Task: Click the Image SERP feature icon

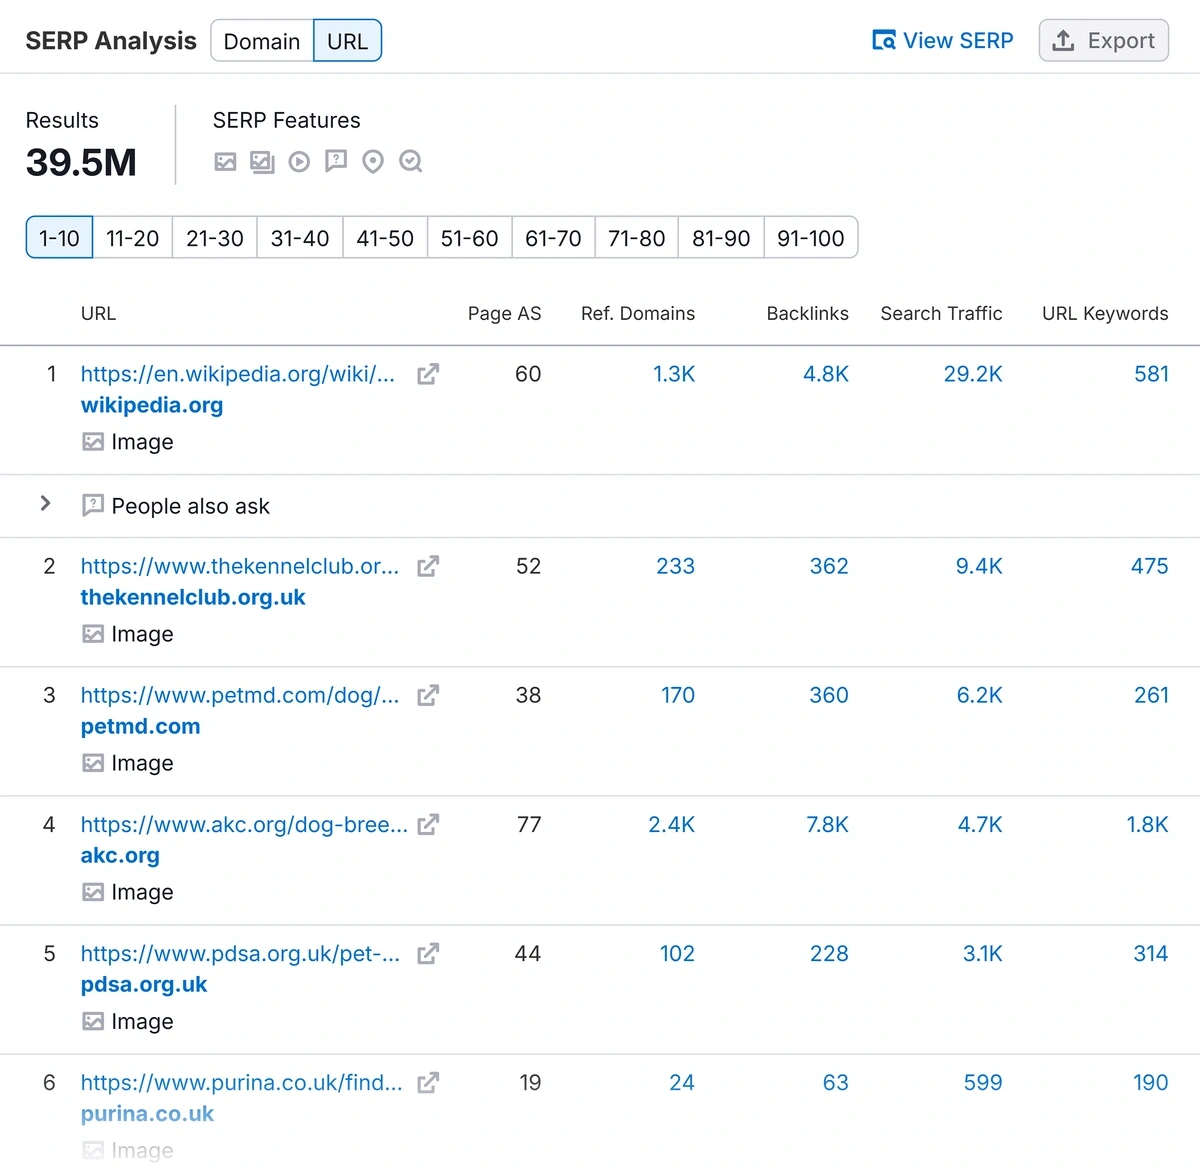Action: [x=225, y=161]
